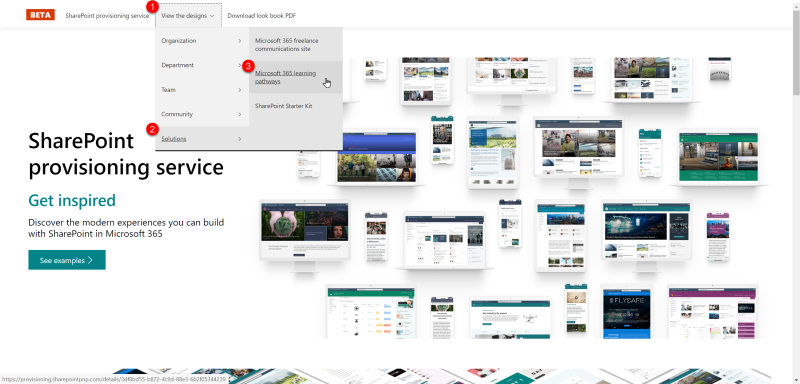Click the SharePoint provisioning service heading
Image resolution: width=800 pixels, height=384 pixels.
point(126,153)
